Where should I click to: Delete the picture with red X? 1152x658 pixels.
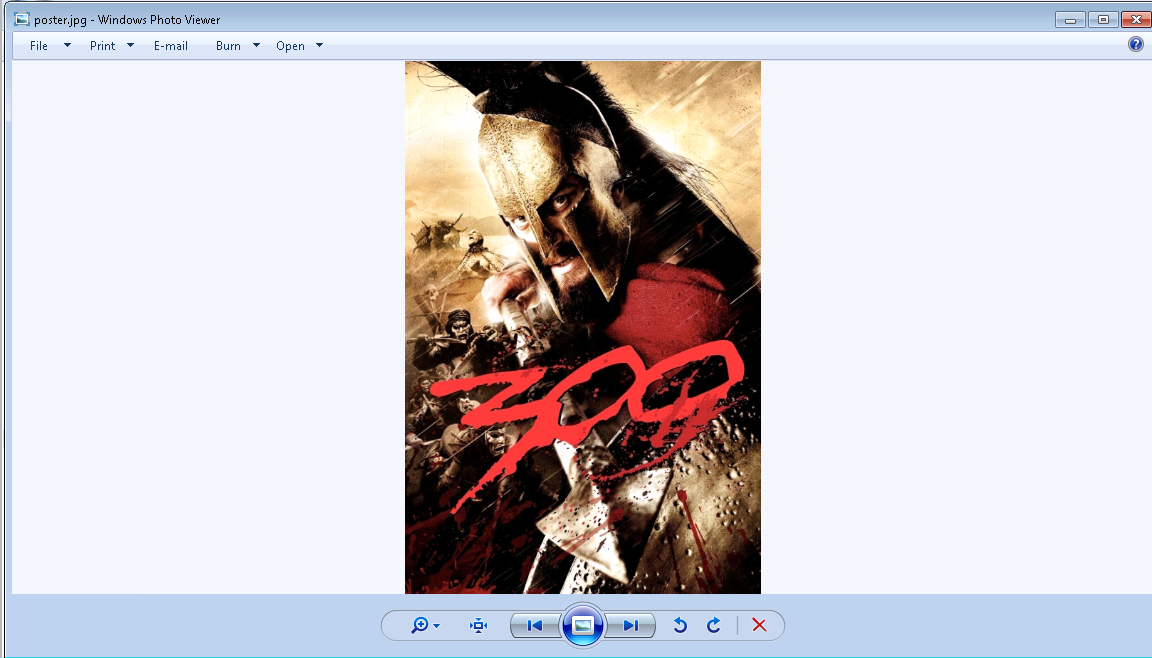pyautogui.click(x=760, y=625)
